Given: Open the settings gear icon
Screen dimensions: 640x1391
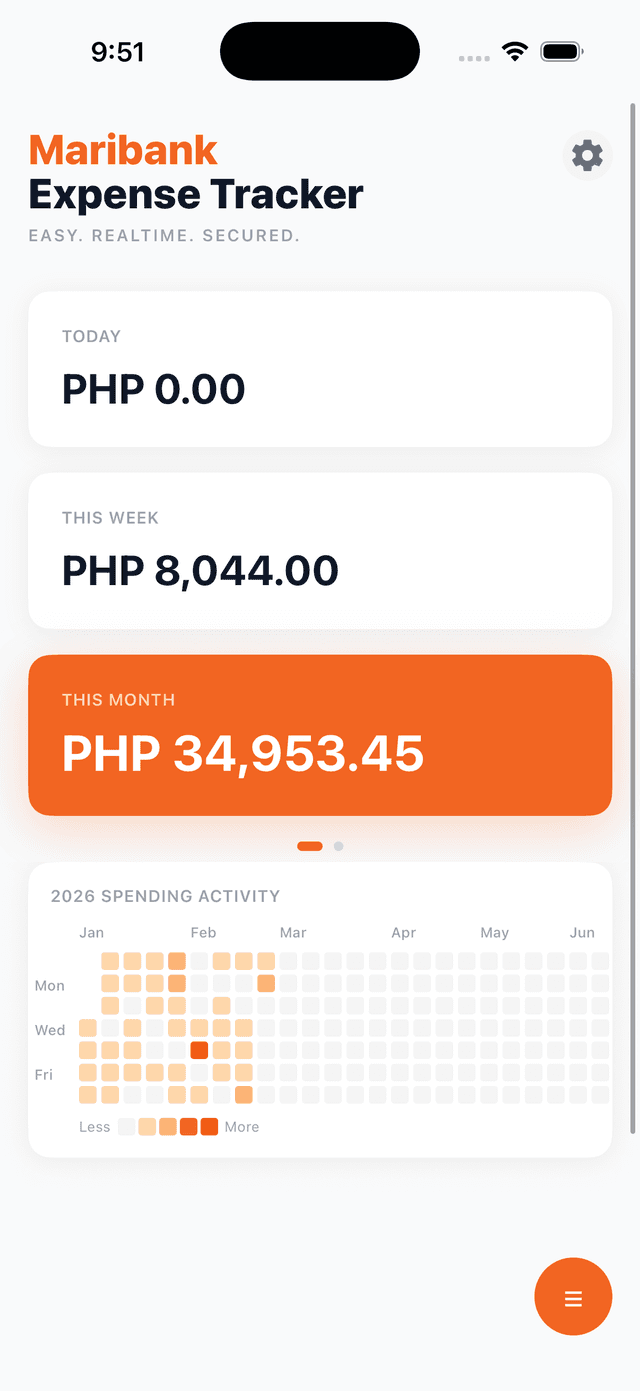Looking at the screenshot, I should tap(586, 155).
